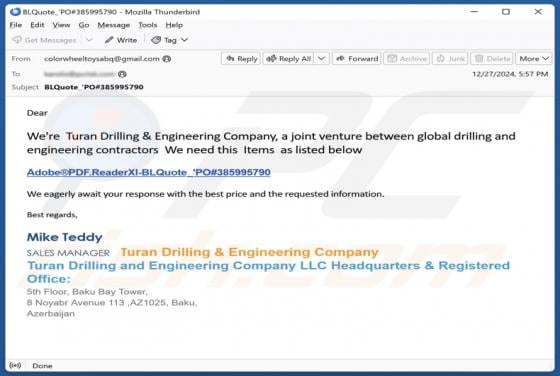This screenshot has width=560, height=376.
Task: Click sender address colorwheeltoysabq@gmail.com
Action: point(102,59)
